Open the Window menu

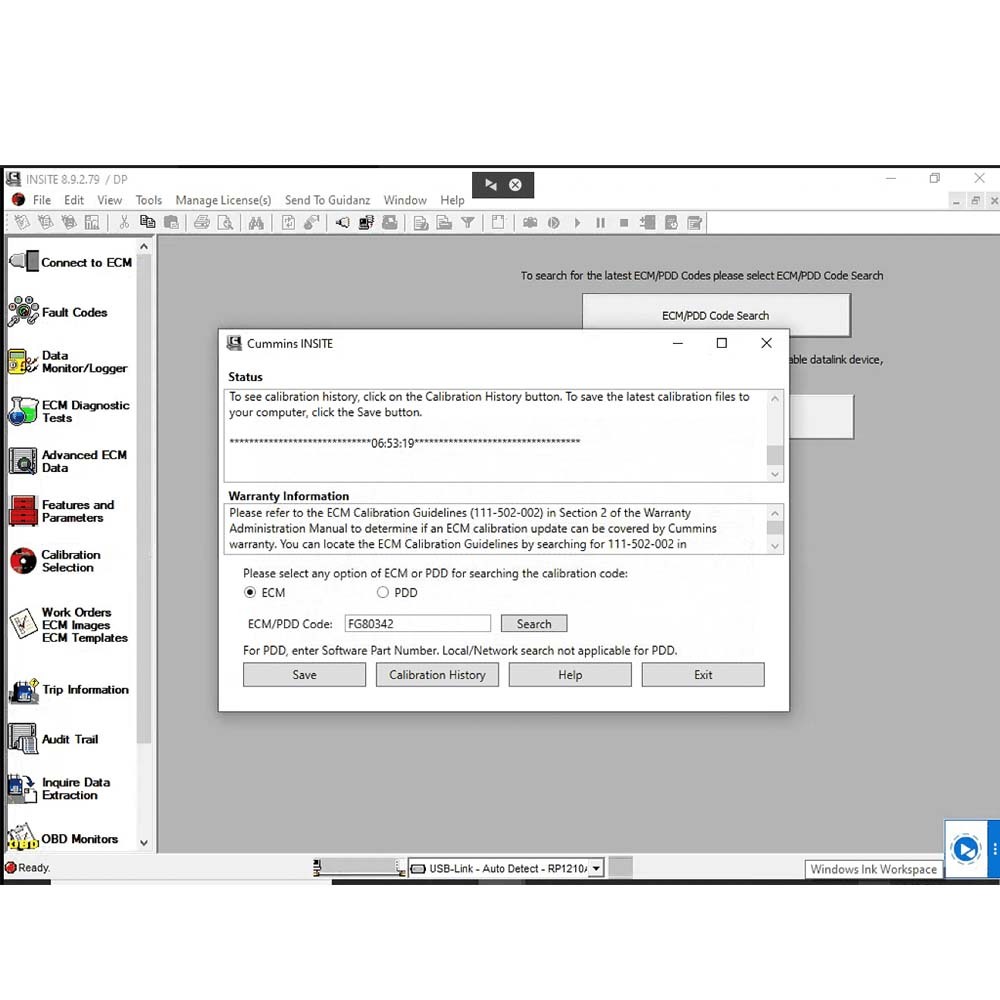click(x=405, y=200)
